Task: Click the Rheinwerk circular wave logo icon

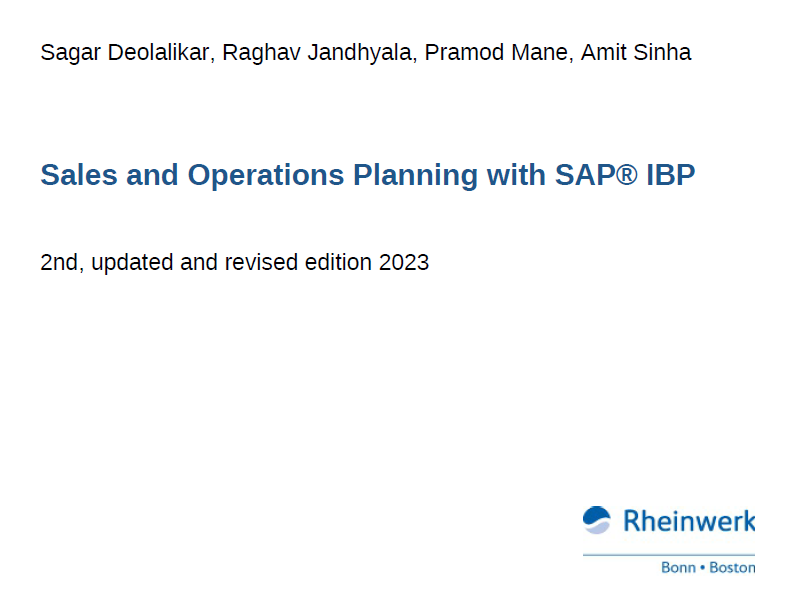Action: coord(597,520)
